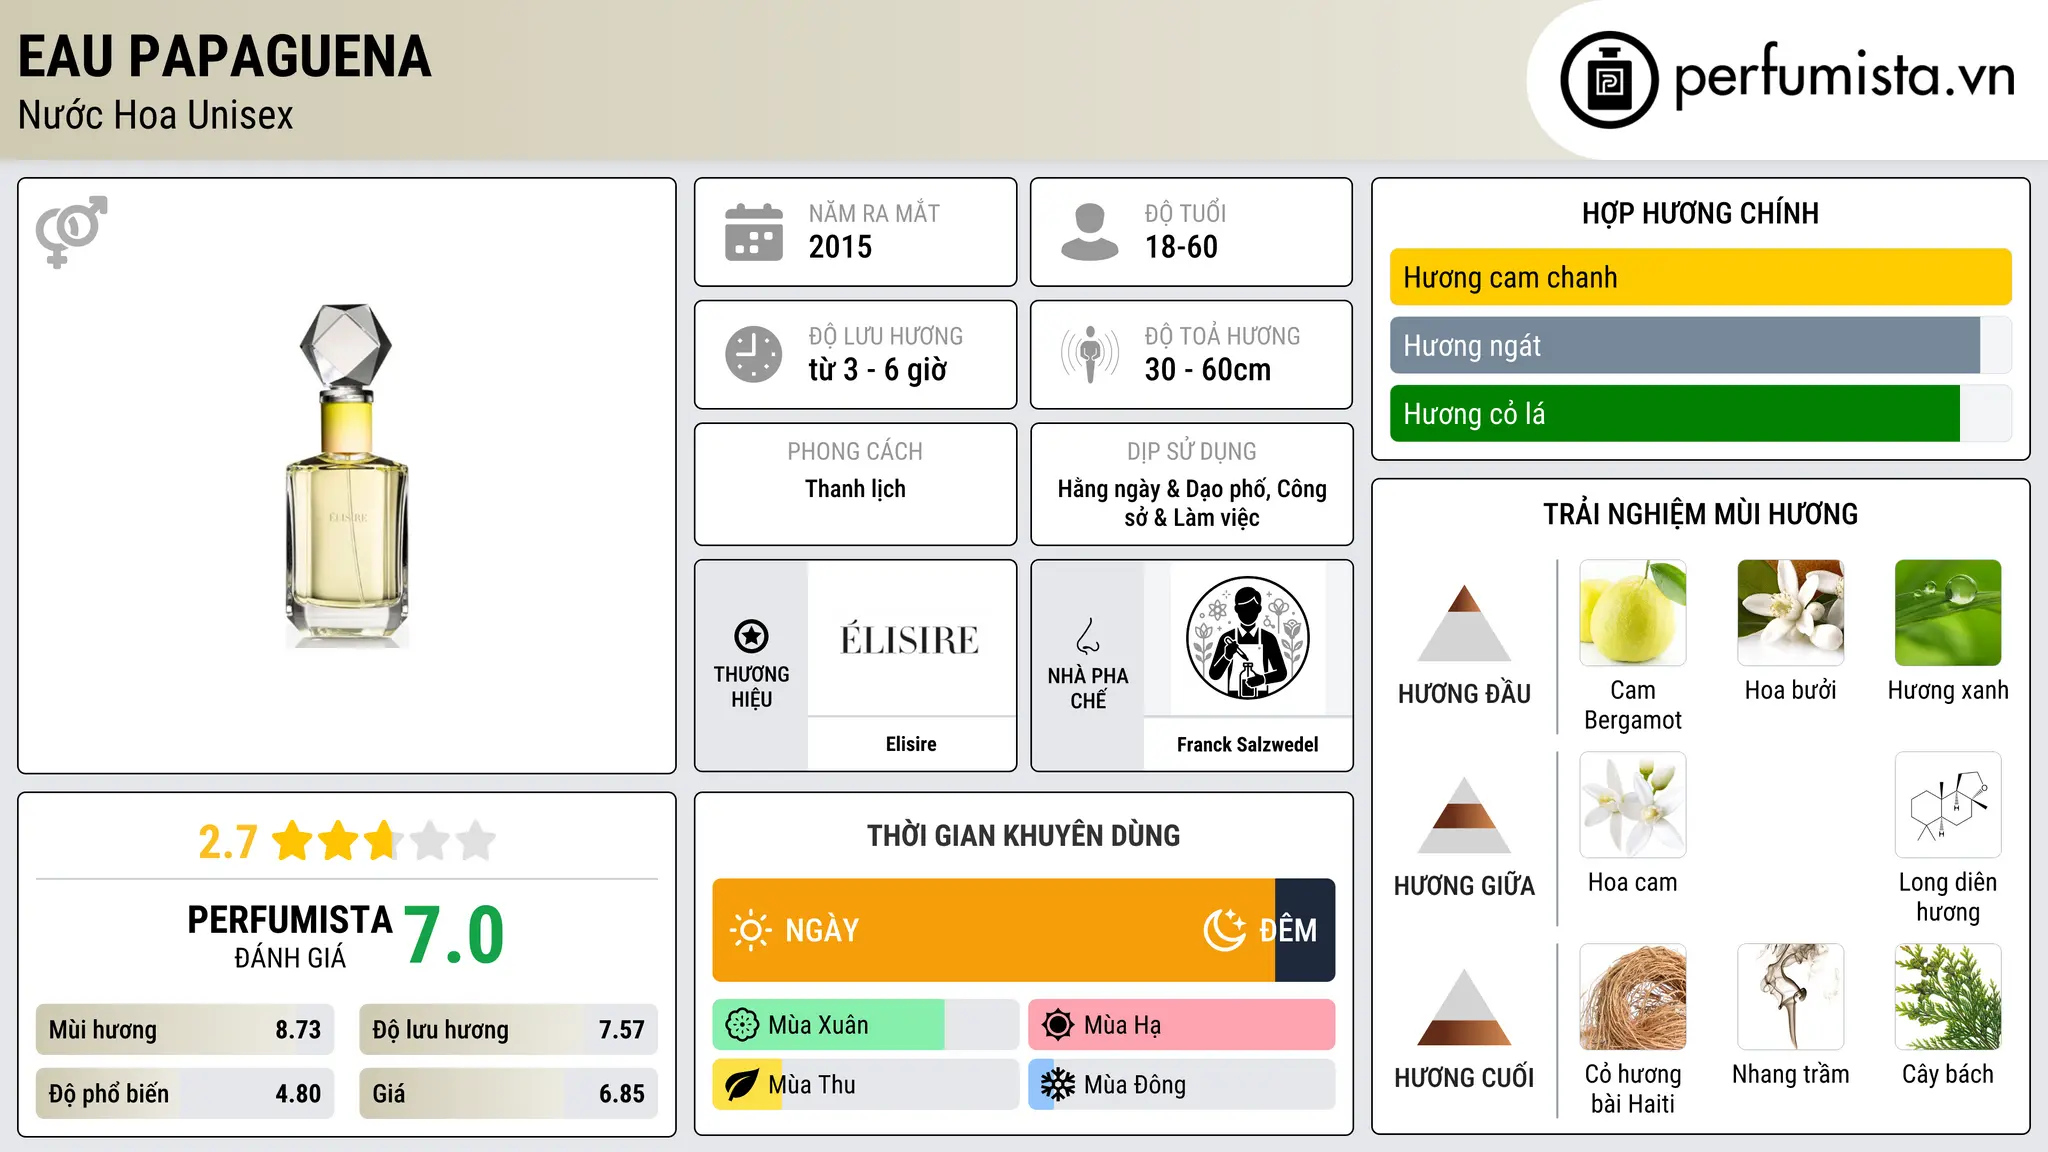Click the Giá 6.85 score bar

pos(508,1094)
